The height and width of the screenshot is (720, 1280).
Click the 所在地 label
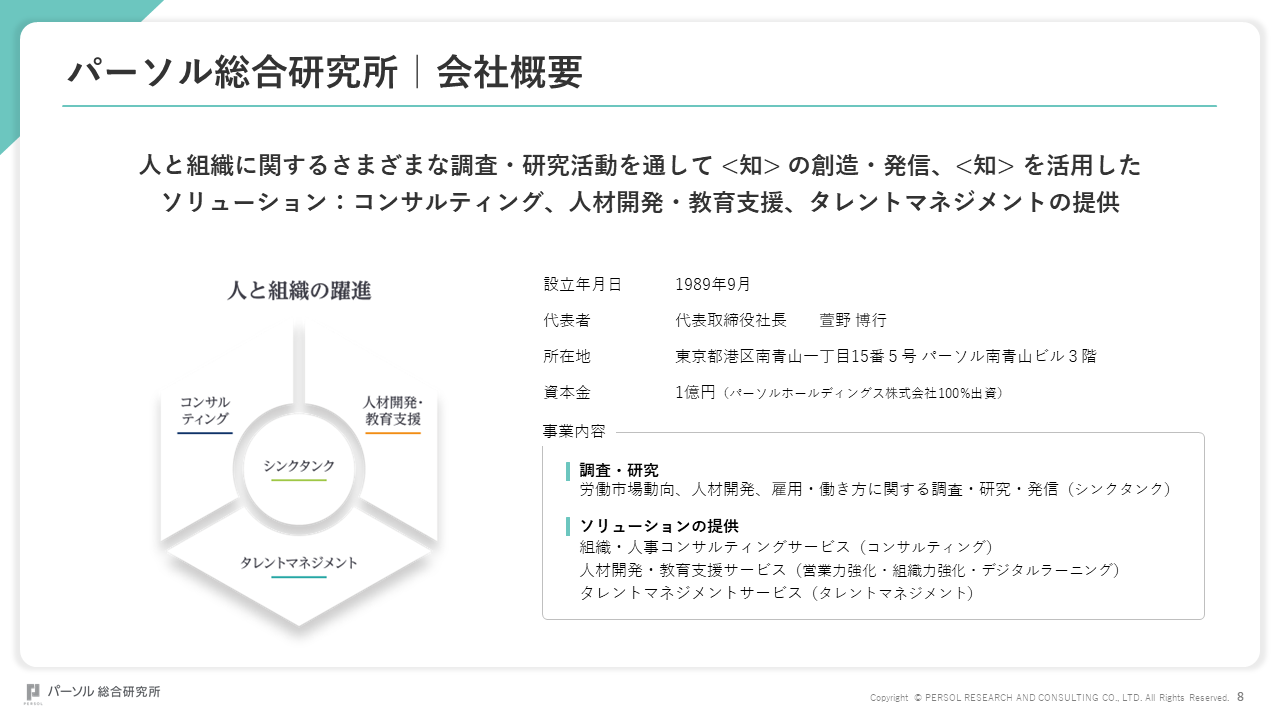[567, 357]
